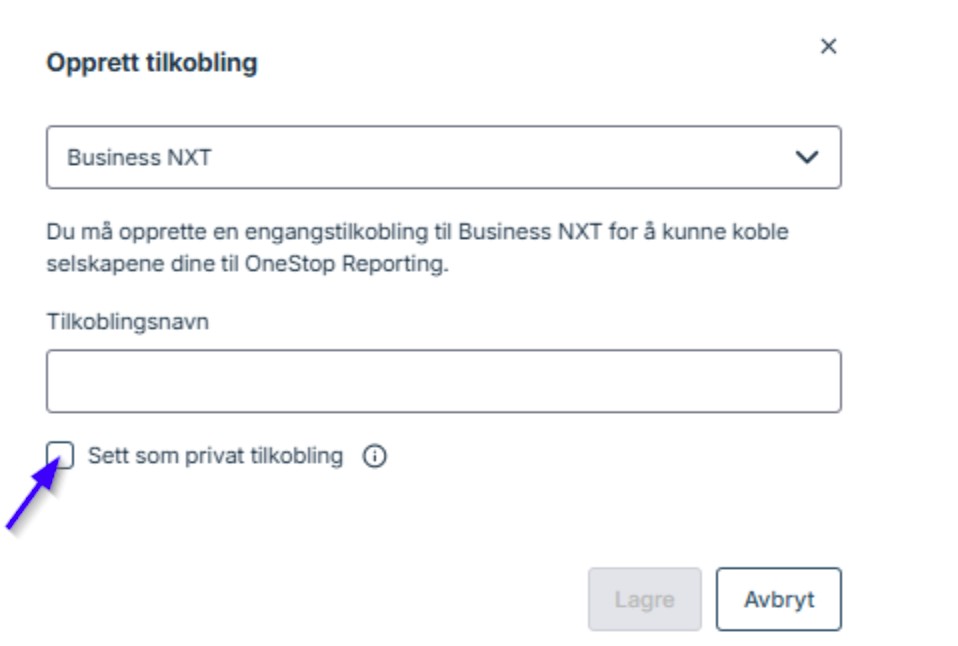
Task: Click the Tilkoblingsnavn field label
Action: 127,322
